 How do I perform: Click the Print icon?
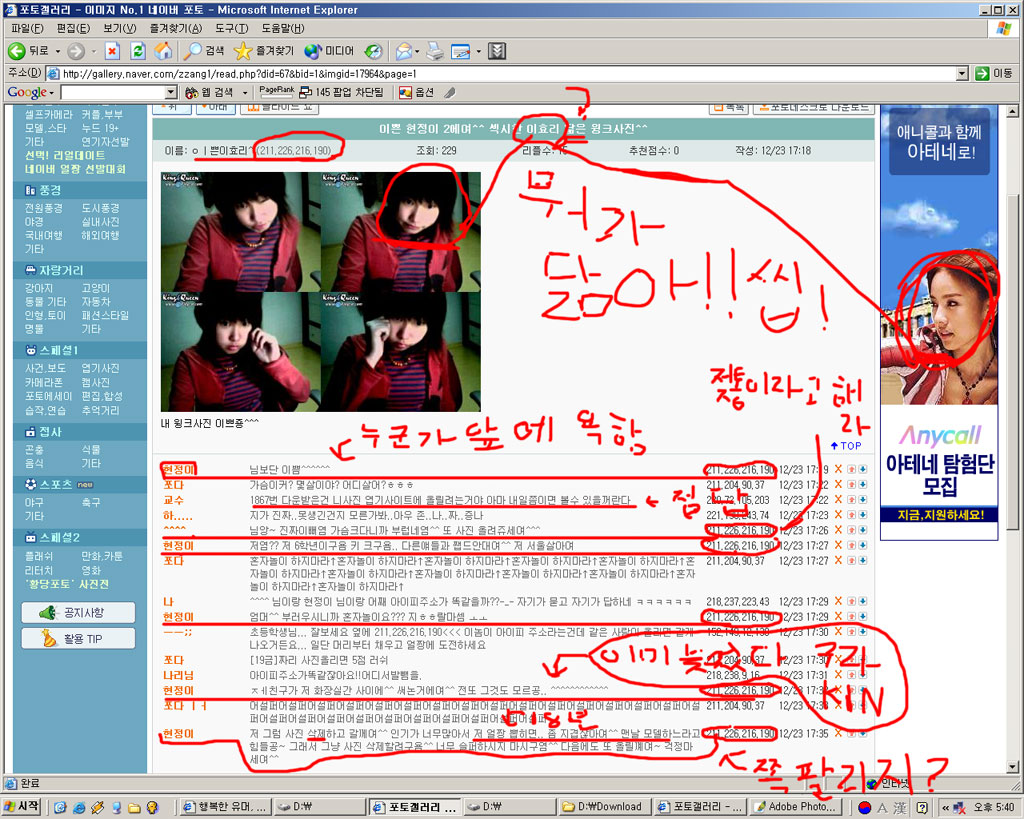[x=435, y=51]
